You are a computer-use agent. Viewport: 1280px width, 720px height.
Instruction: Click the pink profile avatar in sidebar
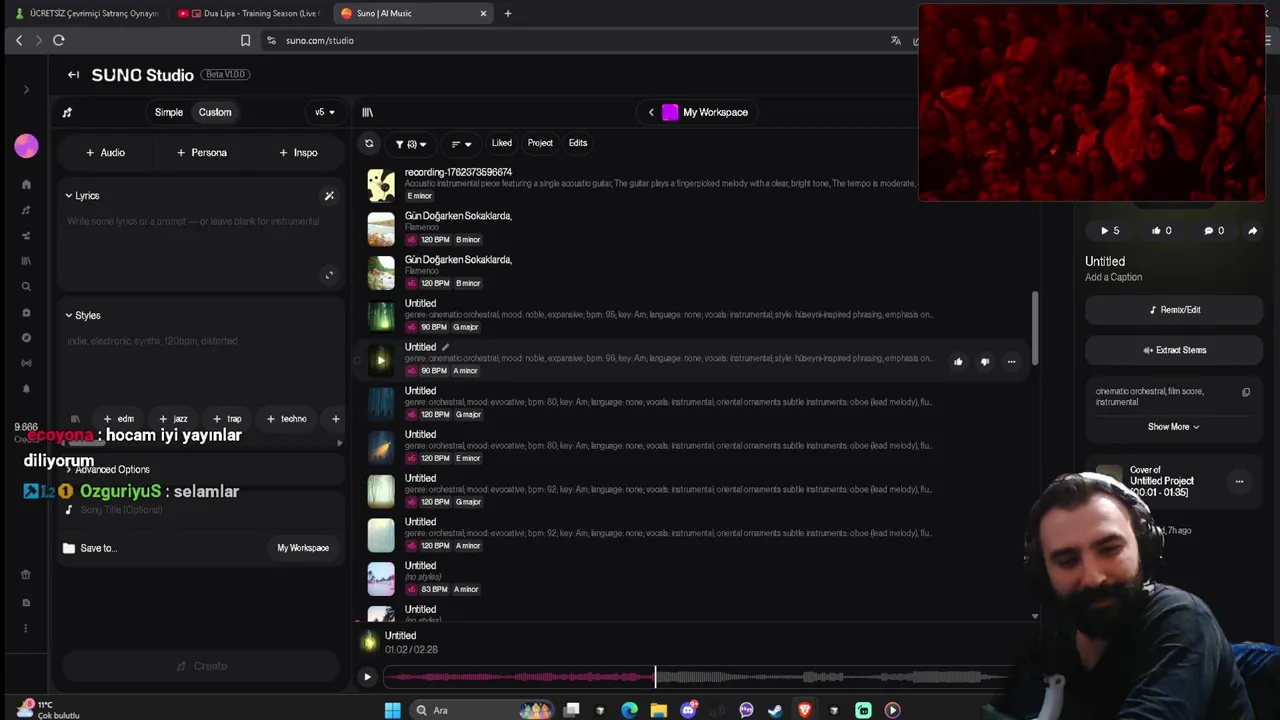[x=26, y=146]
